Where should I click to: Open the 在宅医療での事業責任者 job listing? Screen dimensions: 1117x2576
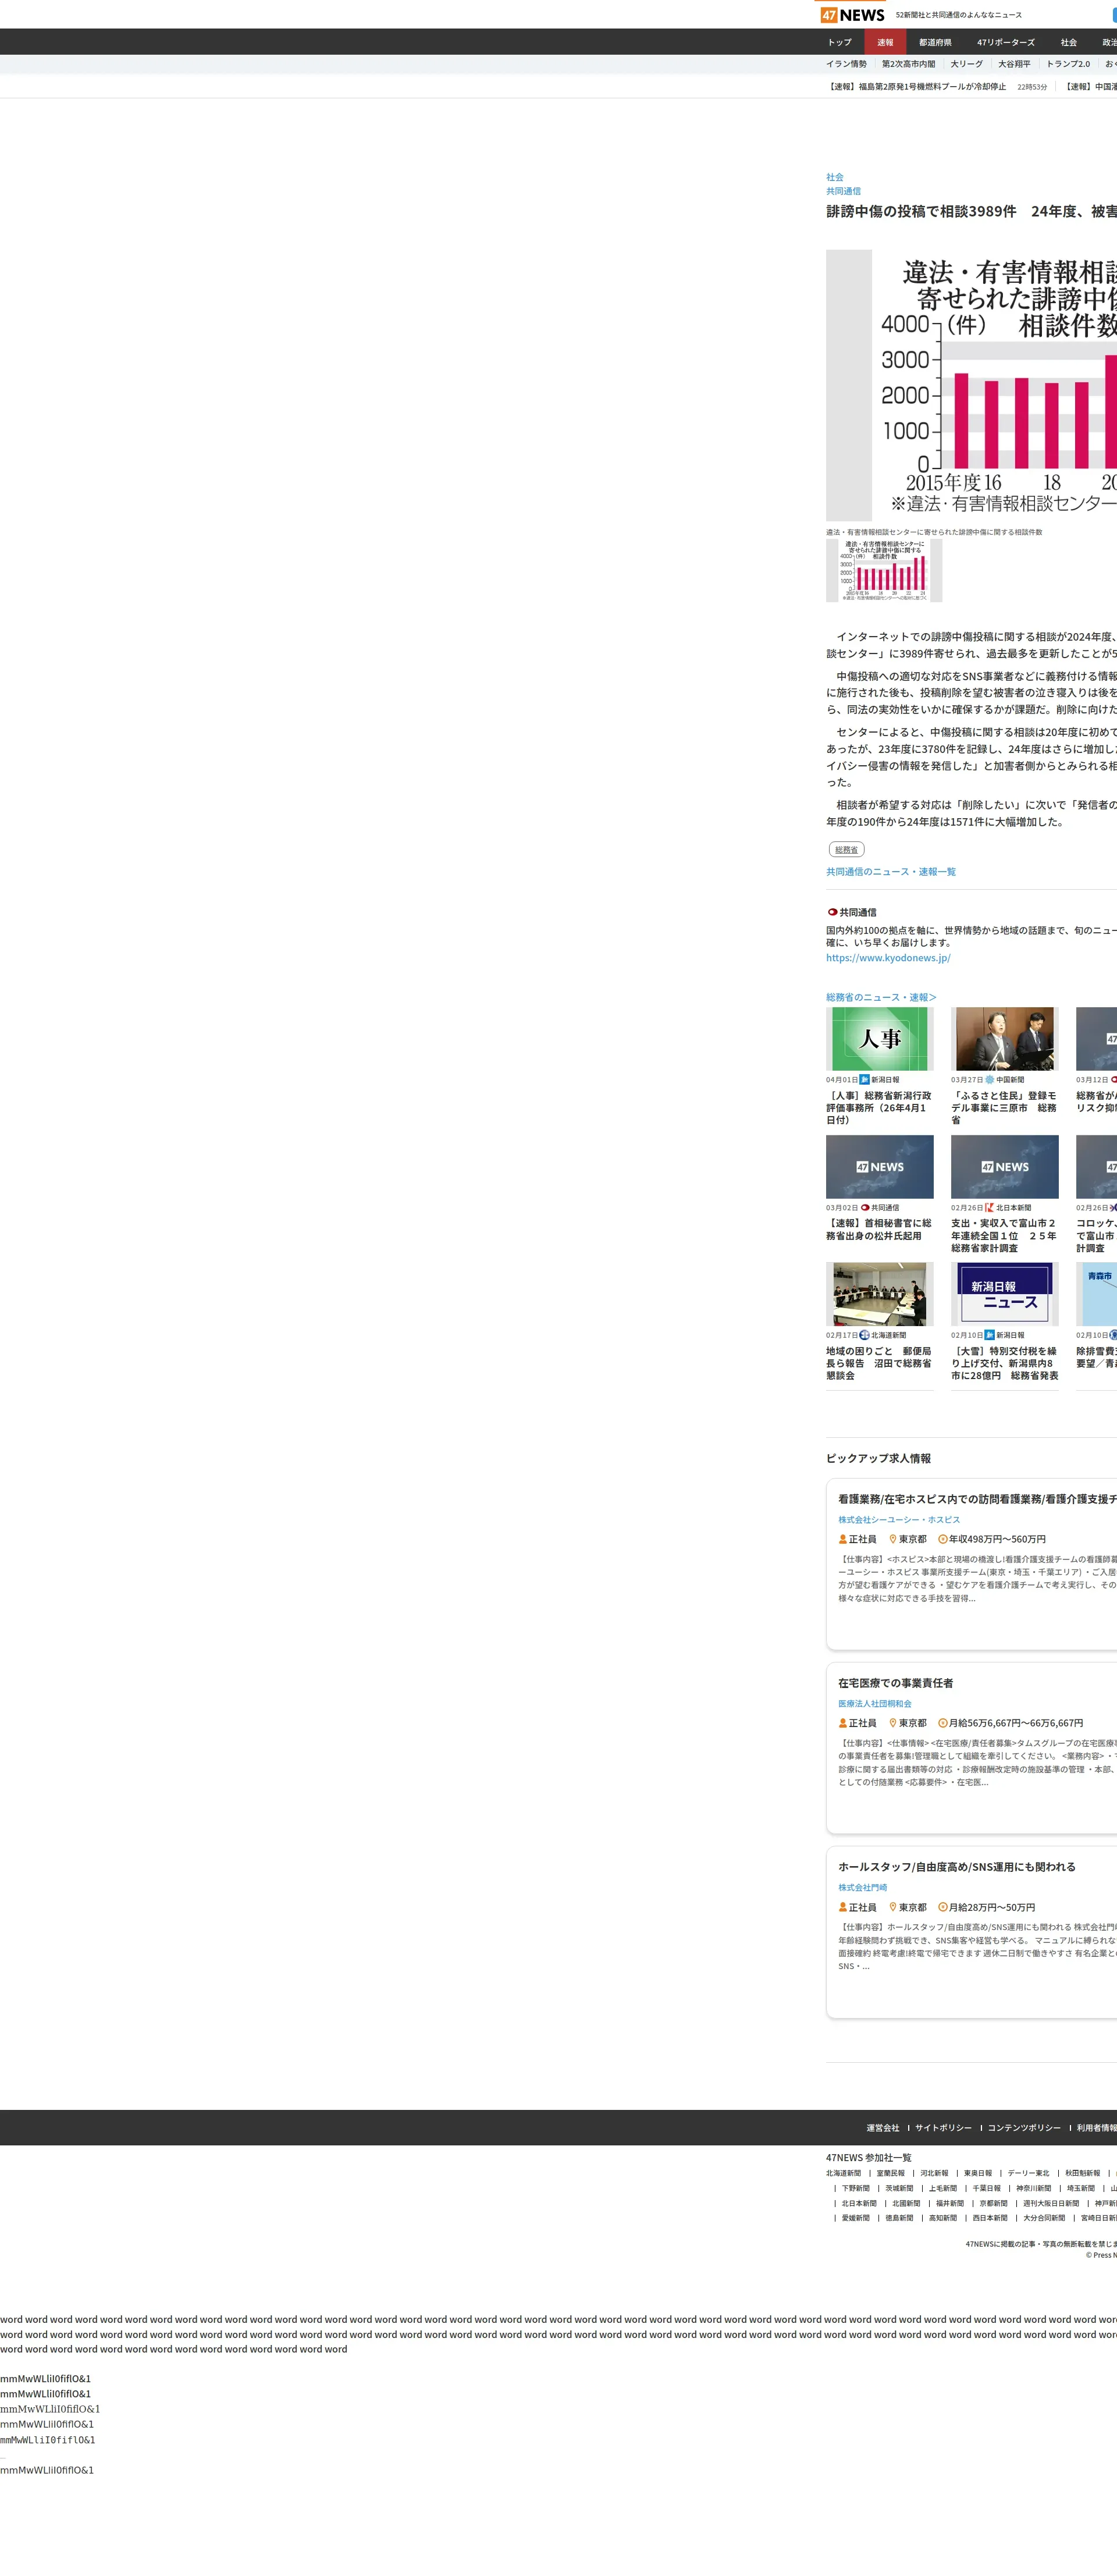(896, 1683)
